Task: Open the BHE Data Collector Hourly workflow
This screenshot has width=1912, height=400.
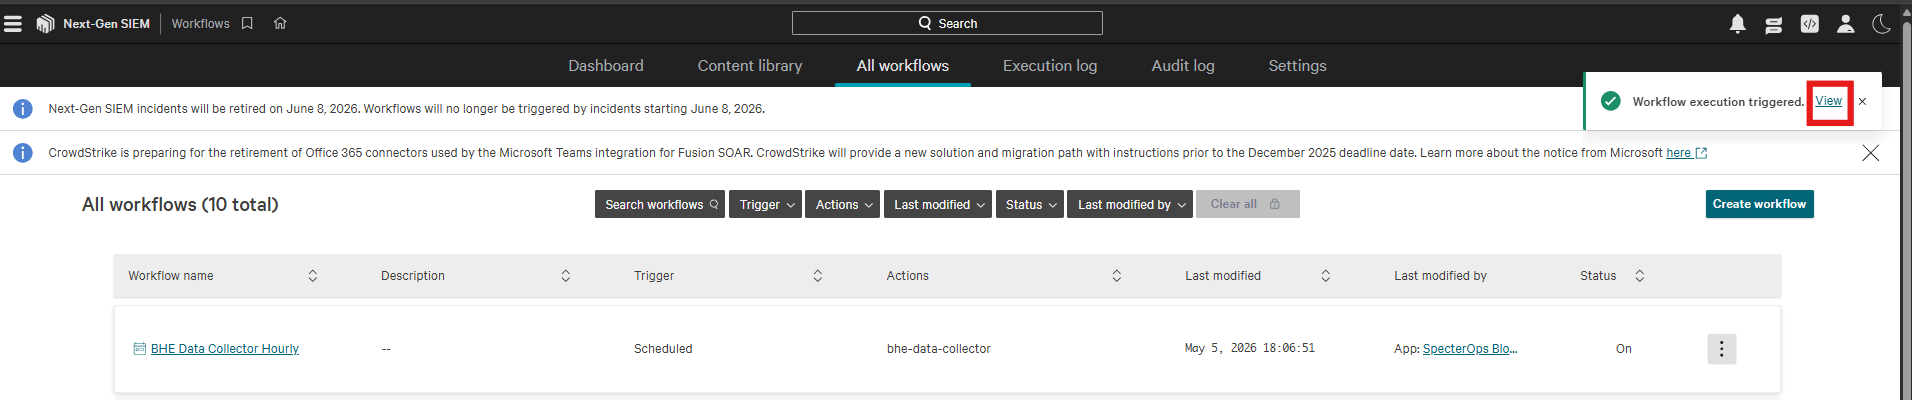Action: pos(225,349)
